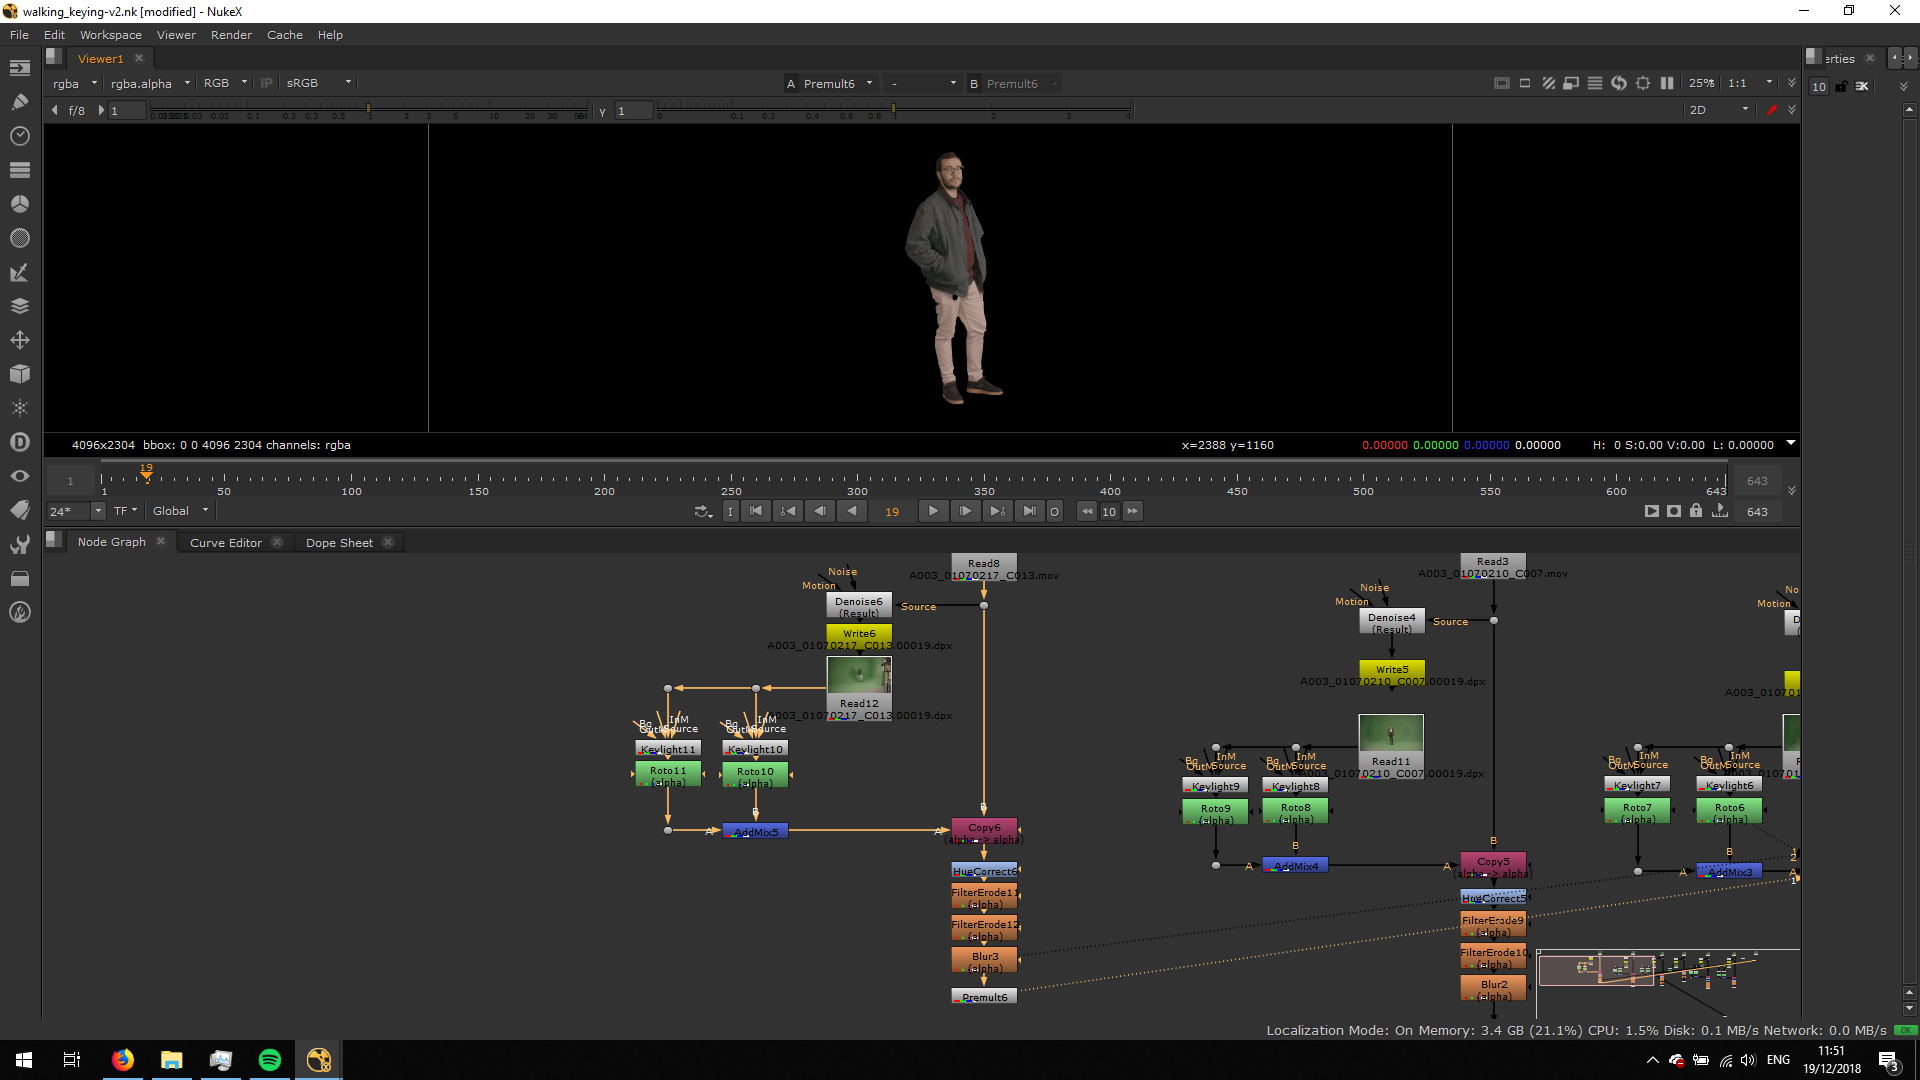The height and width of the screenshot is (1080, 1920).
Task: Click the Merge nodes layers icon
Action: [x=20, y=306]
